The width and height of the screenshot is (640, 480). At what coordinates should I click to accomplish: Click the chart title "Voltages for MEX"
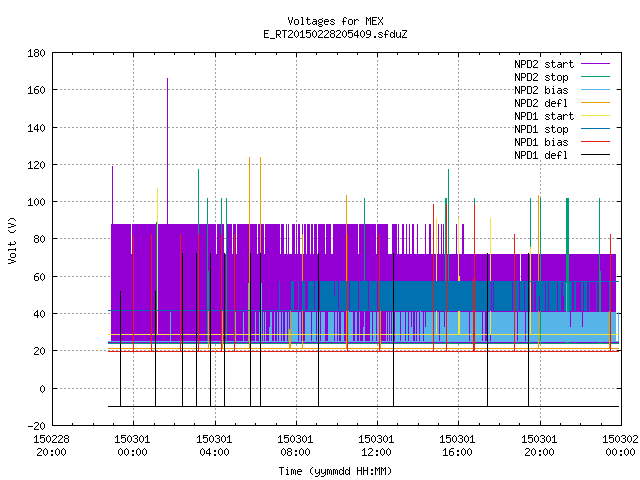tap(335, 21)
